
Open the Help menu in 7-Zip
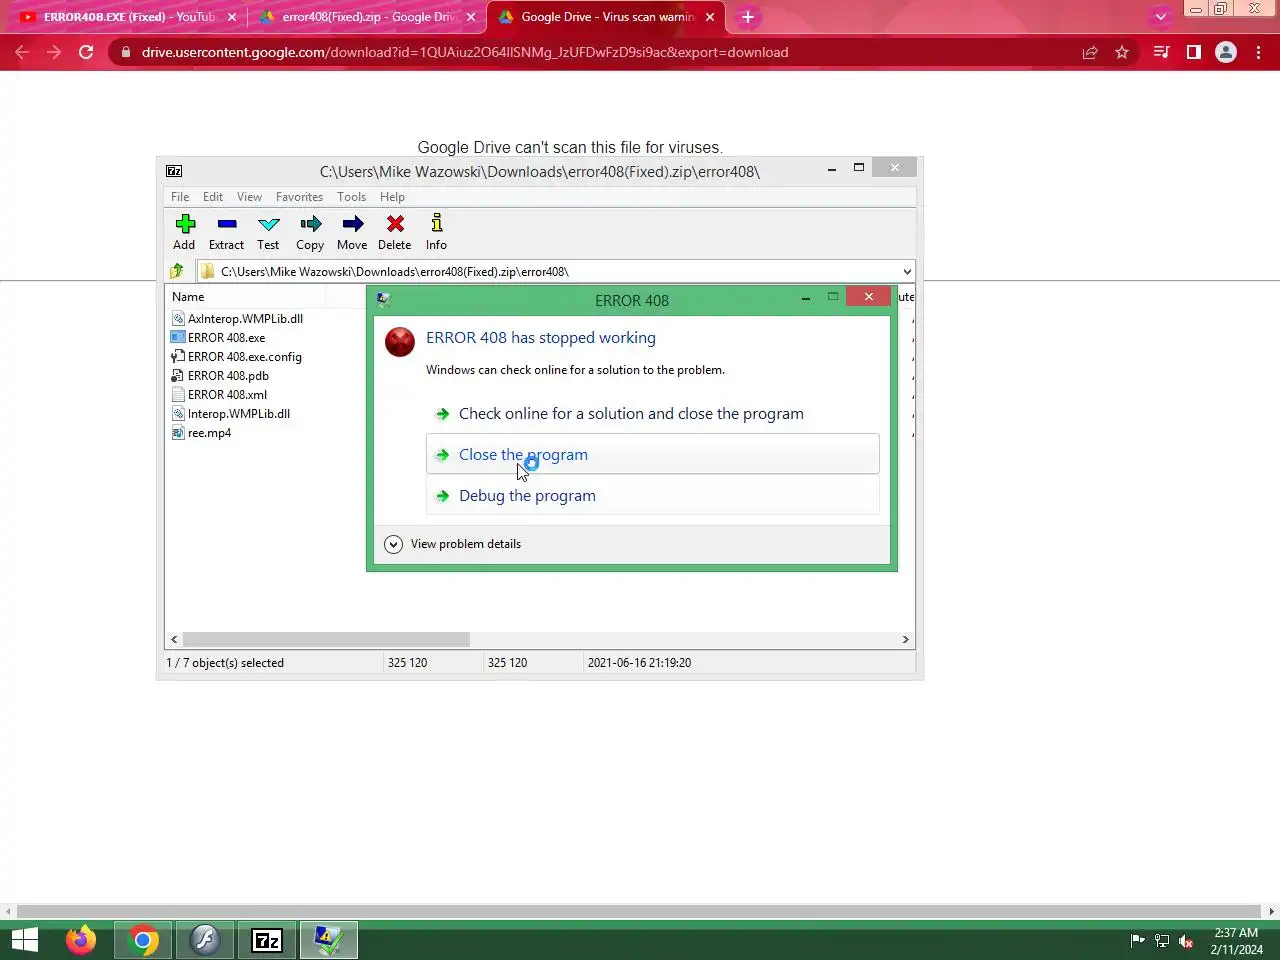(x=393, y=197)
